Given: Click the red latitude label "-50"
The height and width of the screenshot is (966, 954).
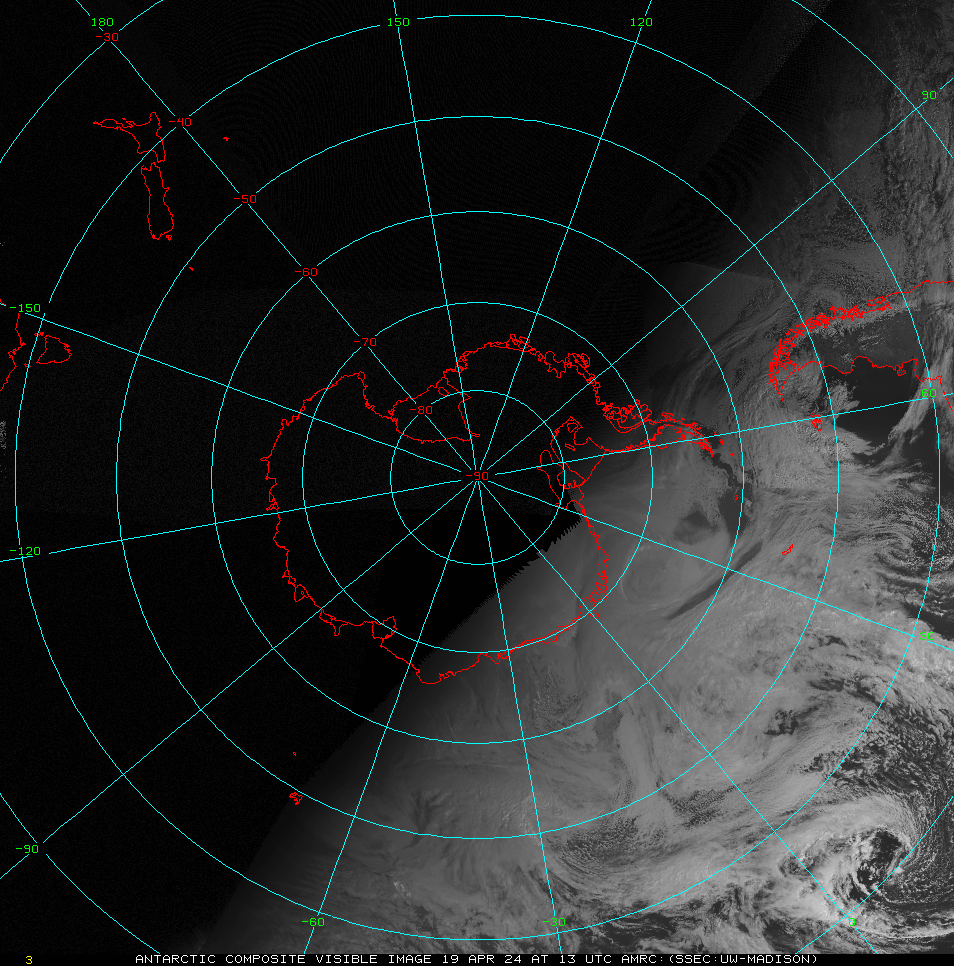Looking at the screenshot, I should point(245,199).
